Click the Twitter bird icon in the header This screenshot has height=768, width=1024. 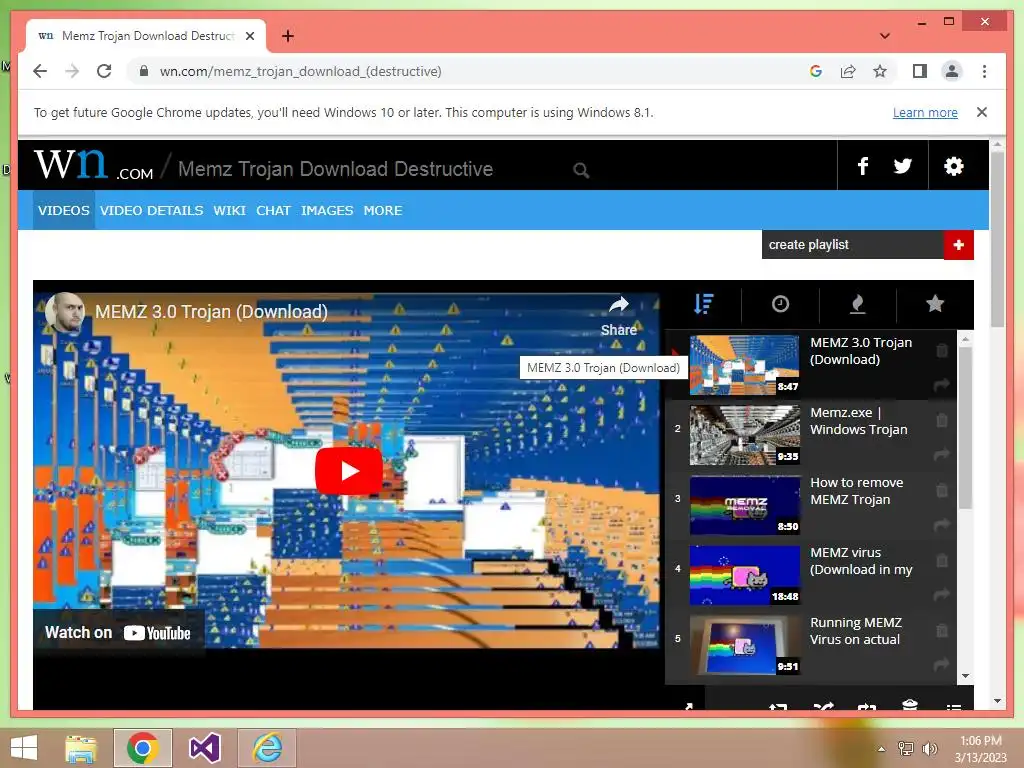(903, 166)
